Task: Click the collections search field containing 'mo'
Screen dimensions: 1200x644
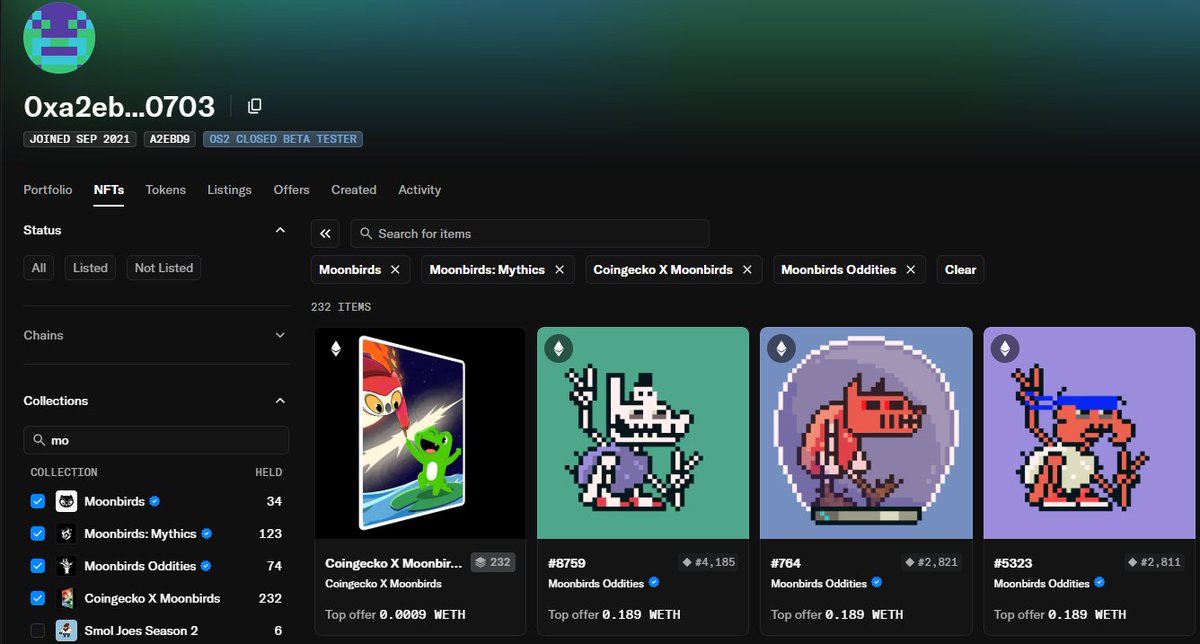Action: (156, 440)
